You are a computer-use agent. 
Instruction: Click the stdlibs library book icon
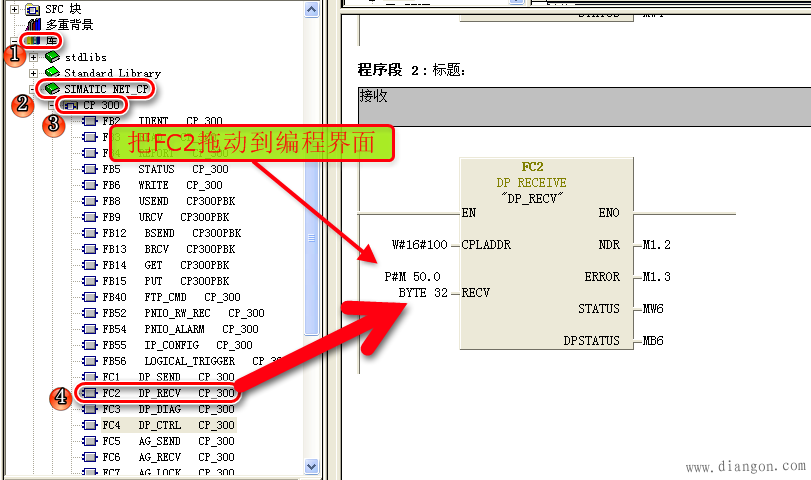tap(52, 57)
